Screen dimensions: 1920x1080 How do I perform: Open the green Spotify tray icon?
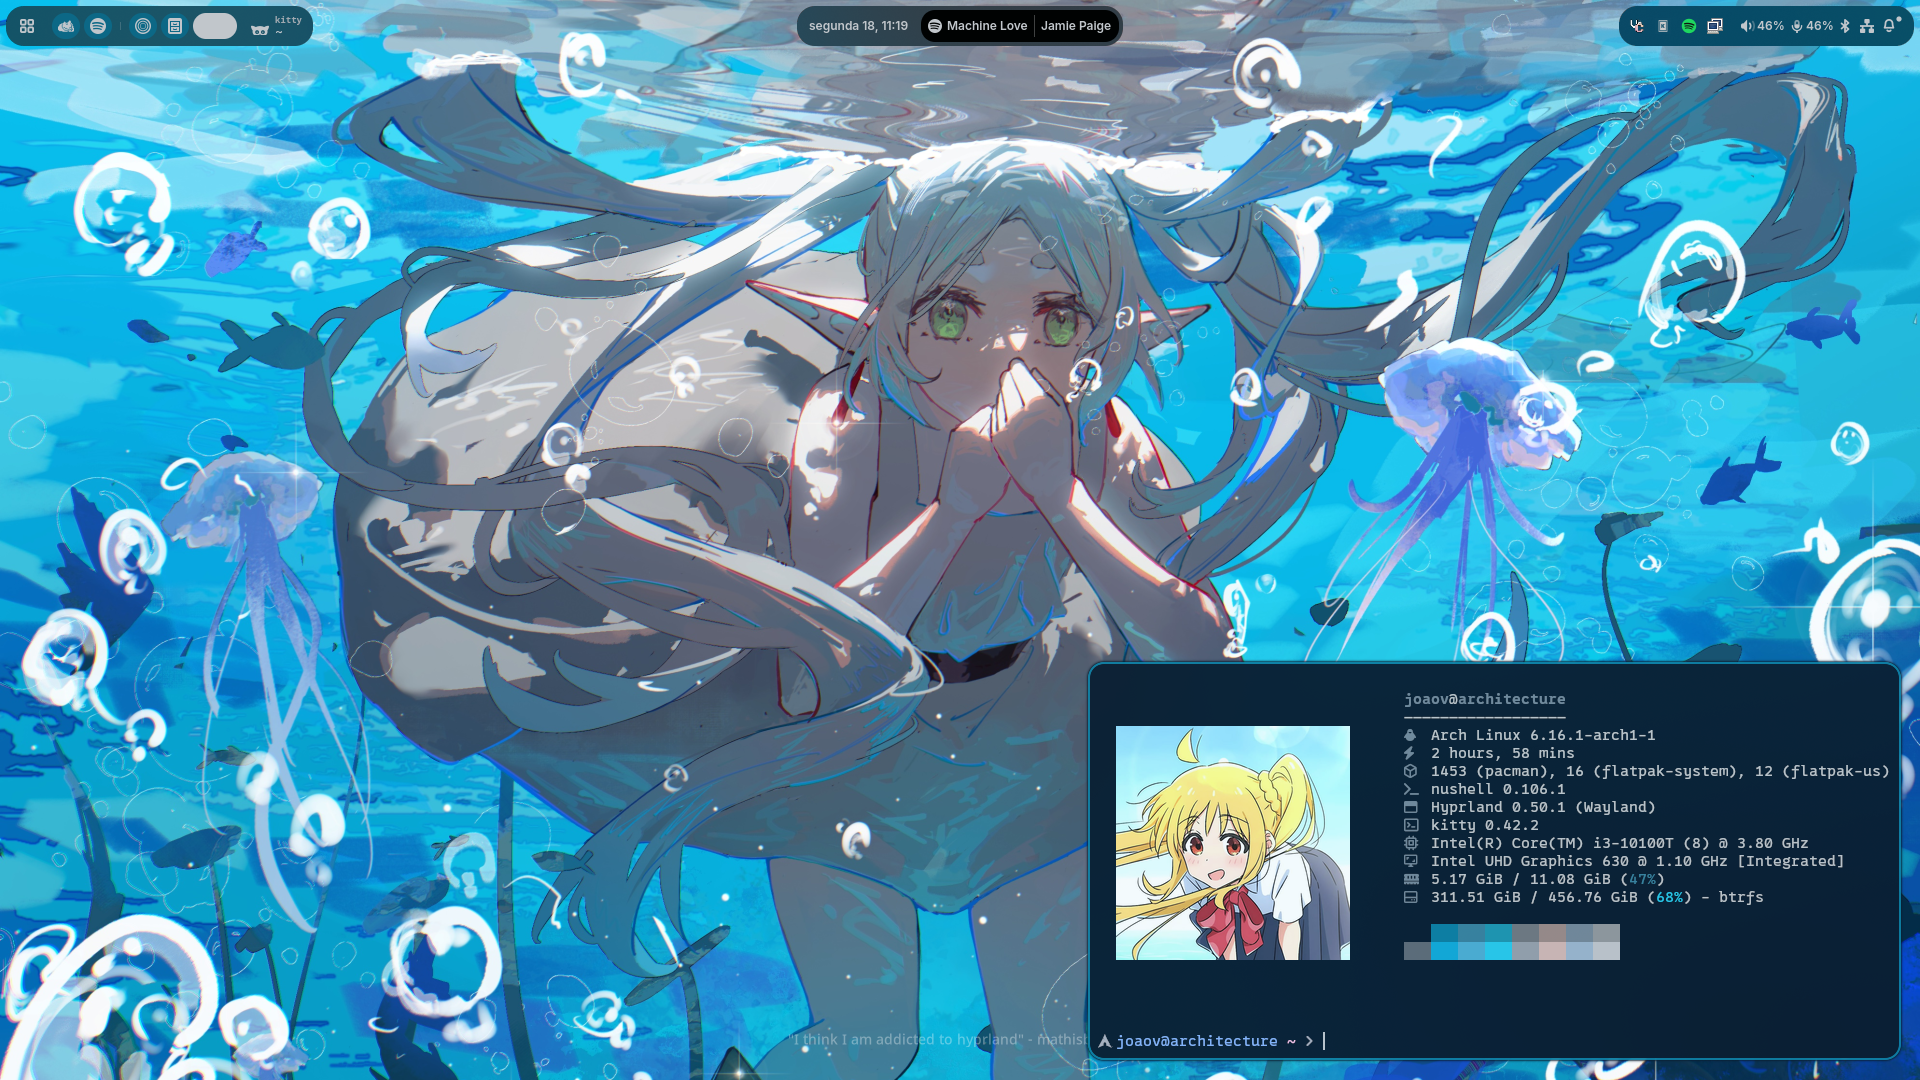1689,26
